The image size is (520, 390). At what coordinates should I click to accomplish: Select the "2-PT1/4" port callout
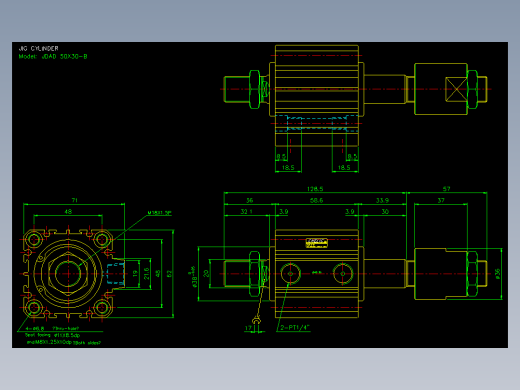(295, 328)
